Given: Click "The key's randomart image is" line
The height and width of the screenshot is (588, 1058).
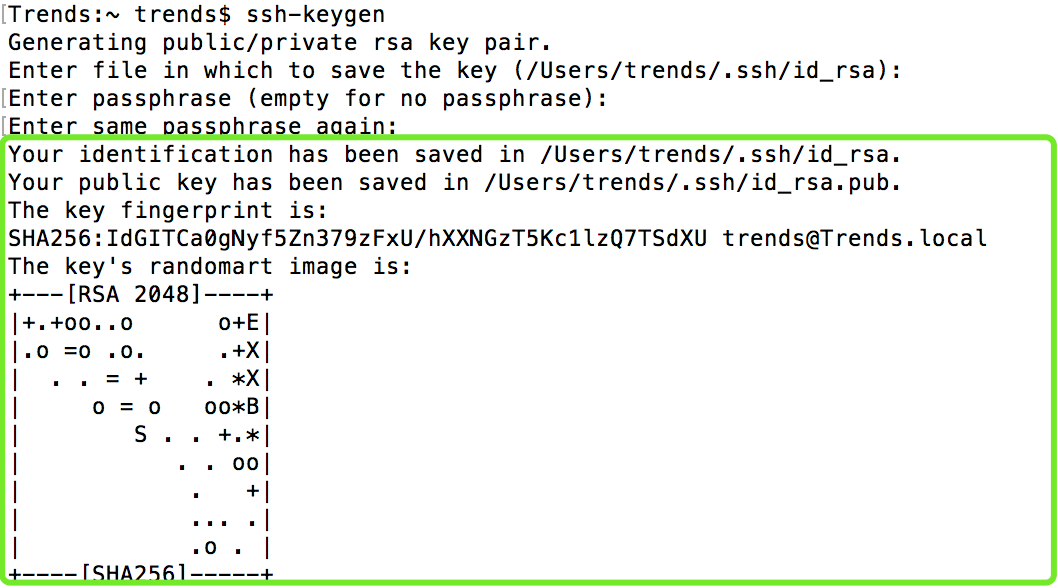Looking at the screenshot, I should [210, 267].
